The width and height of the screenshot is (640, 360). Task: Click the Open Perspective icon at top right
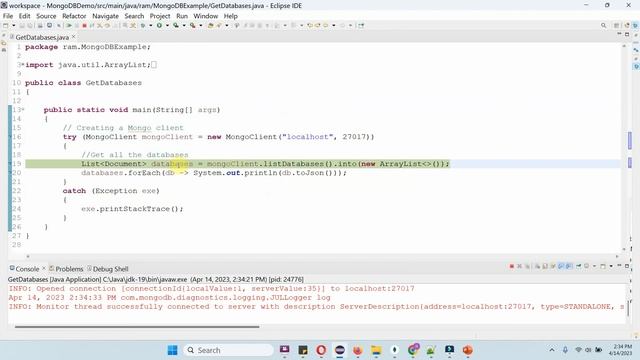pos(617,25)
